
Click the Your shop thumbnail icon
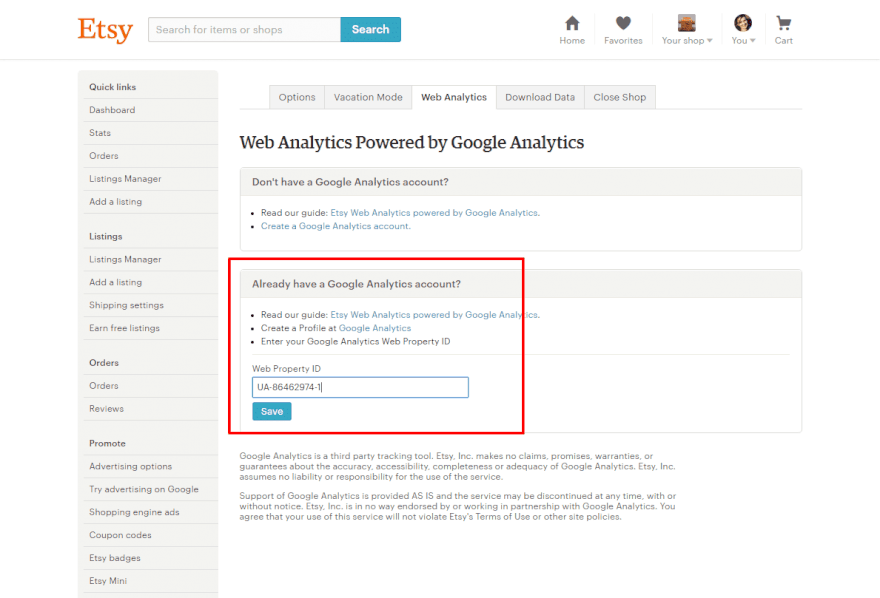[x=687, y=23]
